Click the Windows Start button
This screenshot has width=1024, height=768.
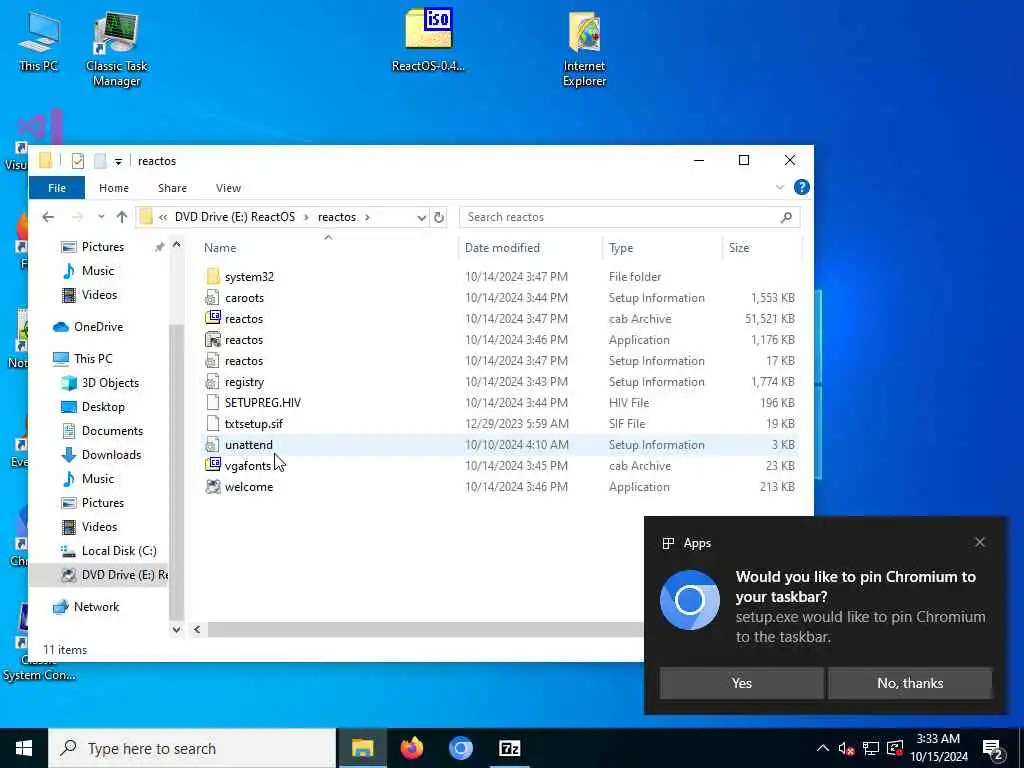[24, 748]
